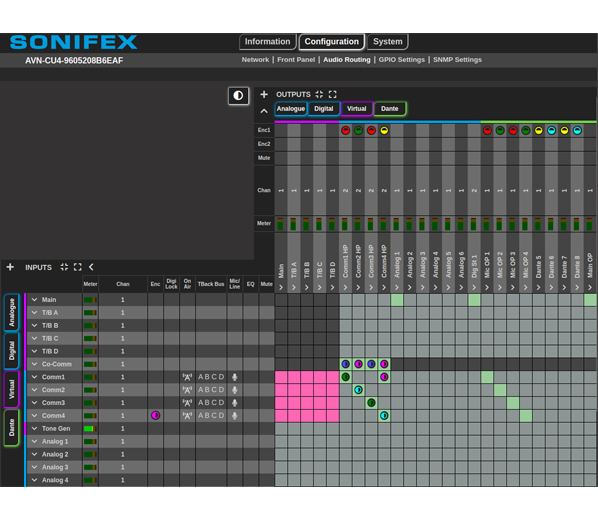Image resolution: width=598 pixels, height=519 pixels.
Task: Click the plus icon beside INPUTS
Action: 10,267
